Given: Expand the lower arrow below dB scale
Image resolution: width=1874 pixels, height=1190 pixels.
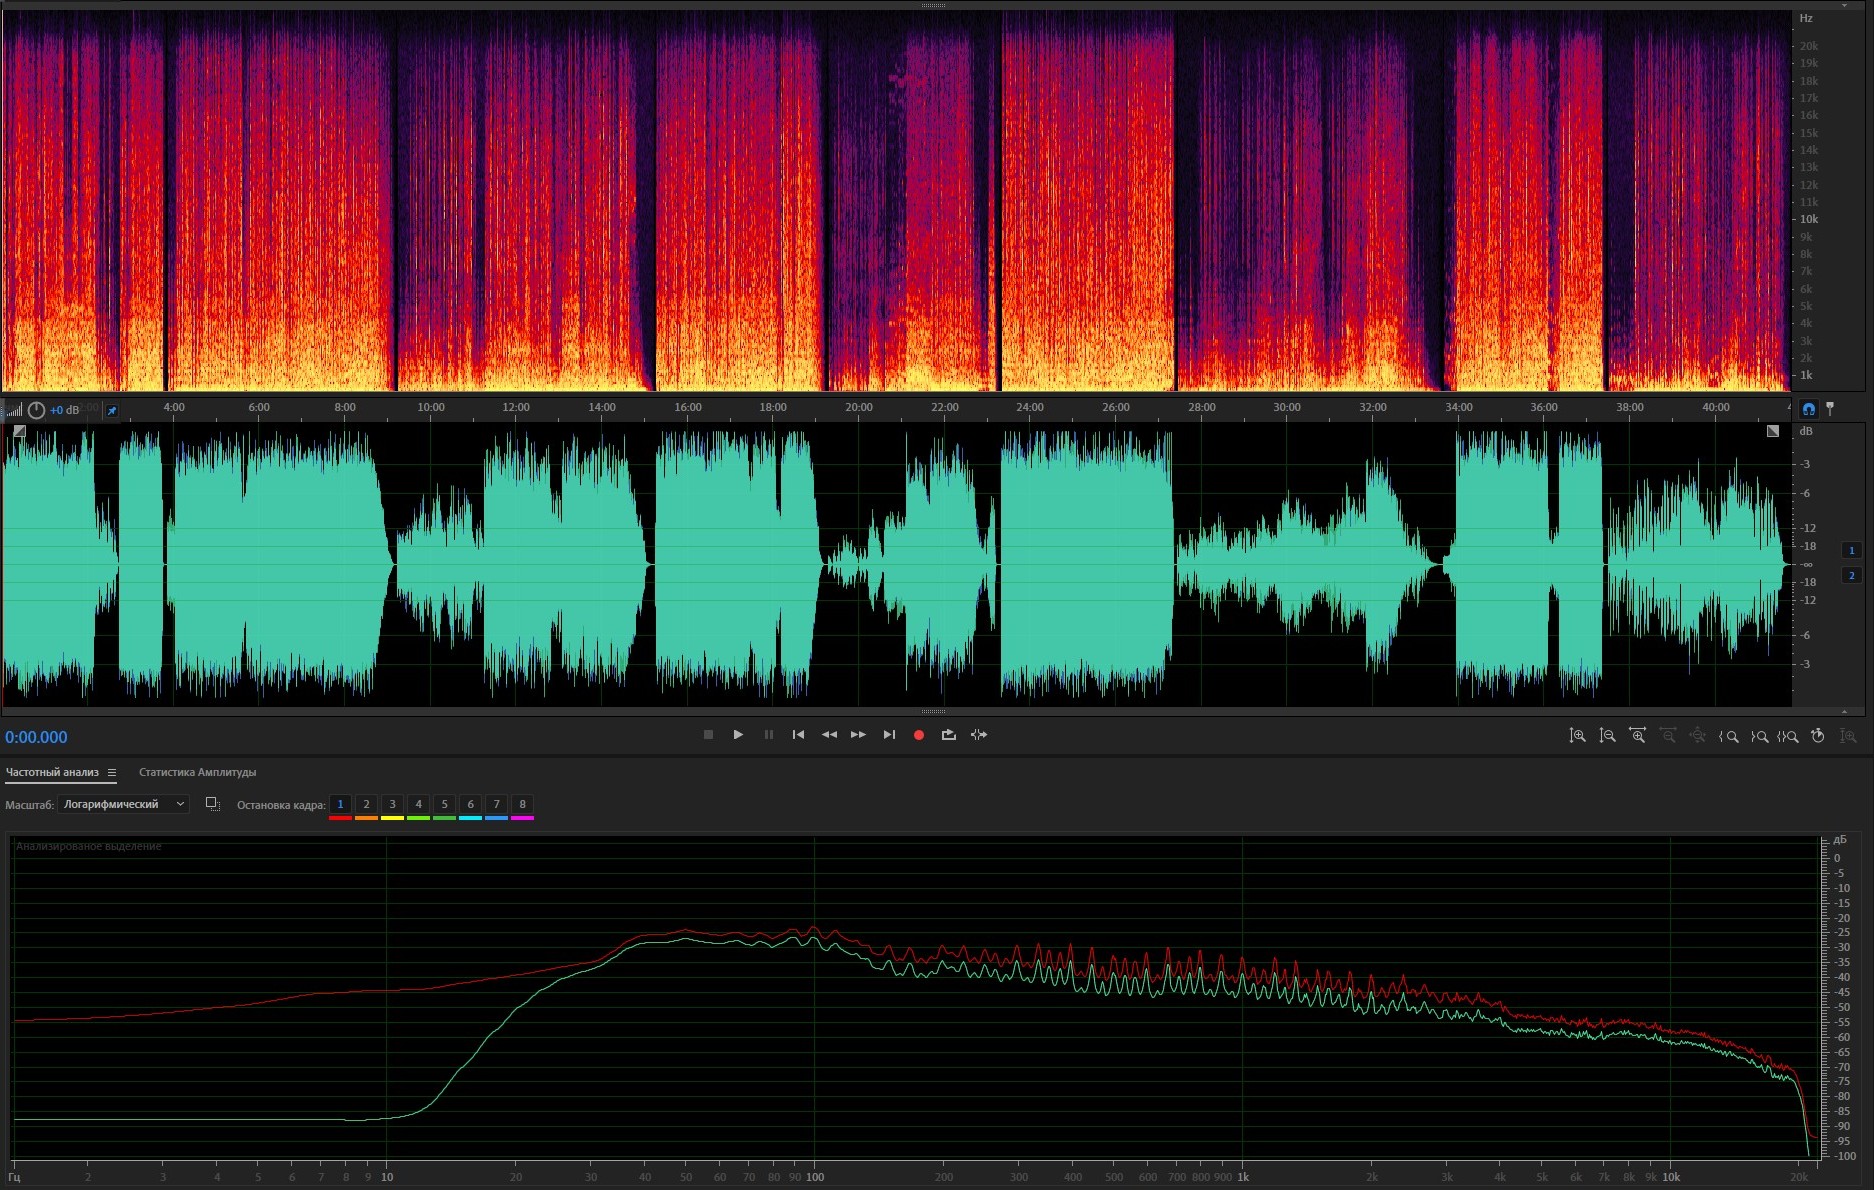Looking at the screenshot, I should click(1844, 712).
